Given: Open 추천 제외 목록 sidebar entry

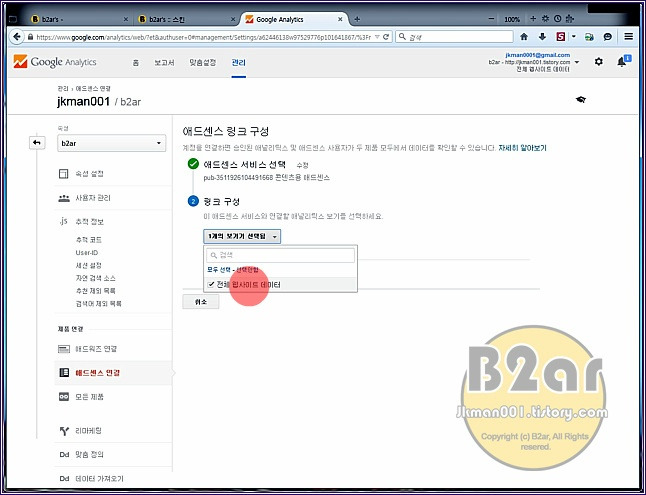Looking at the screenshot, I should click(95, 291).
